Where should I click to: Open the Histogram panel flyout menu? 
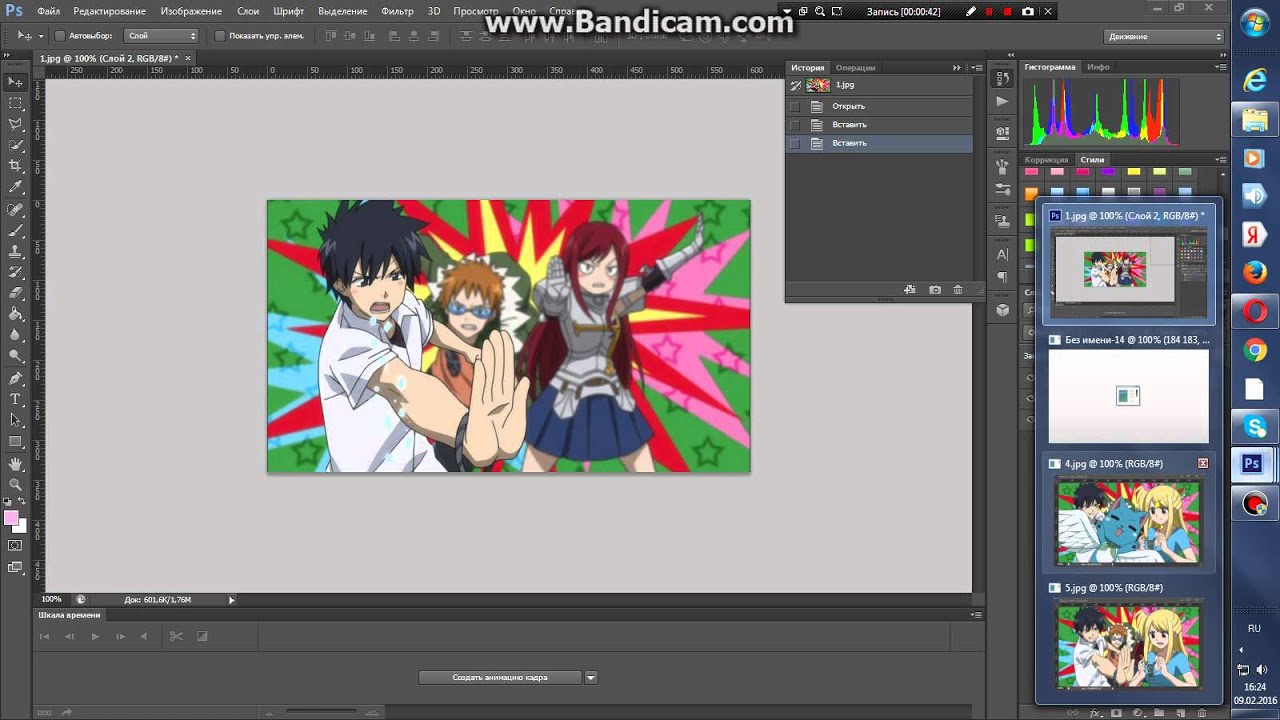pyautogui.click(x=1220, y=67)
